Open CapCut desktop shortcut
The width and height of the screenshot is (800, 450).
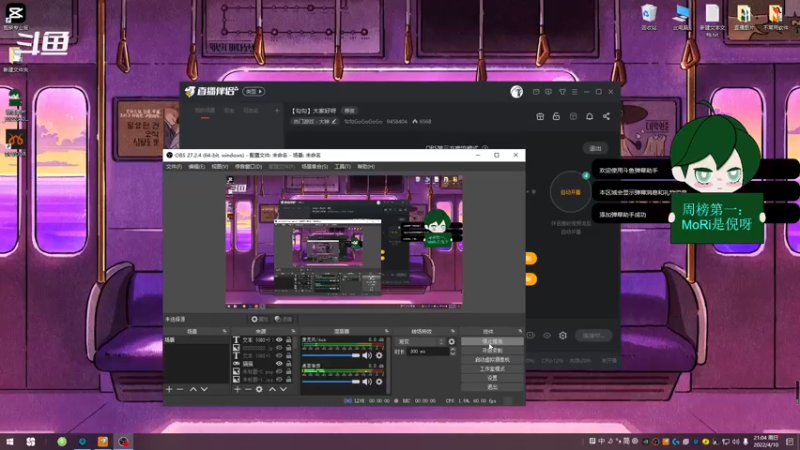pos(15,16)
